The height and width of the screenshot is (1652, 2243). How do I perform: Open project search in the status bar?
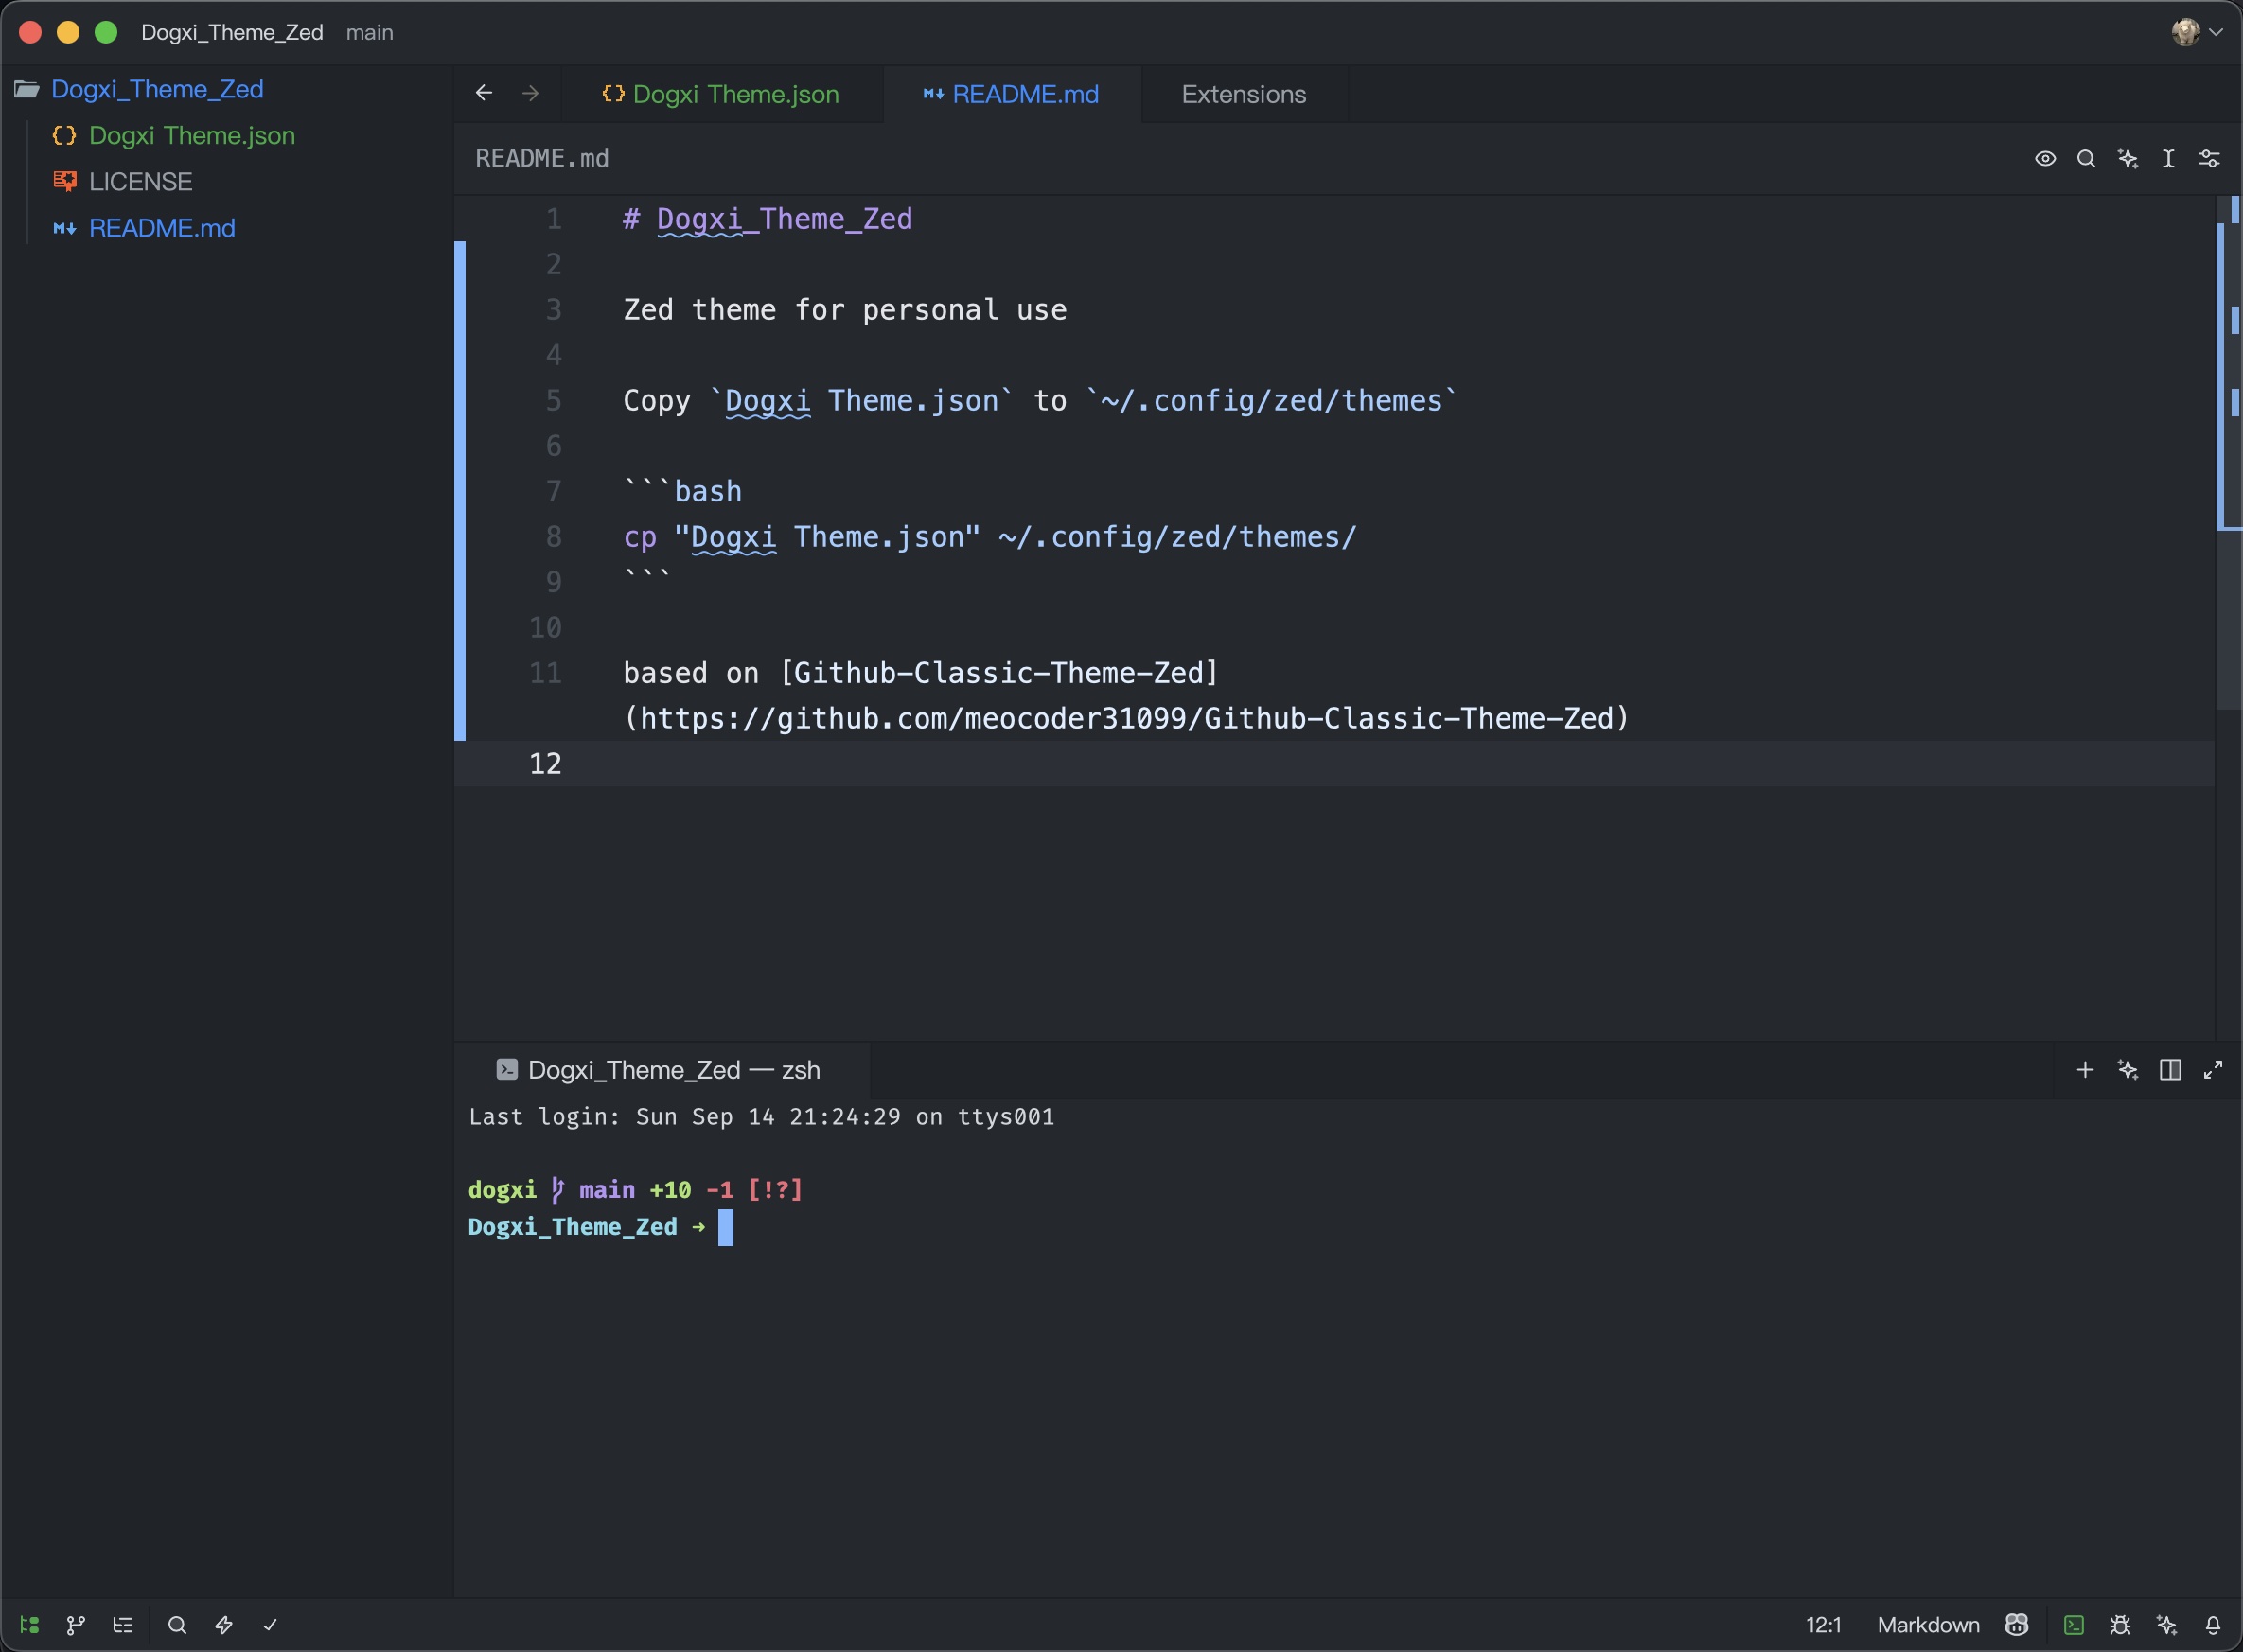(177, 1625)
